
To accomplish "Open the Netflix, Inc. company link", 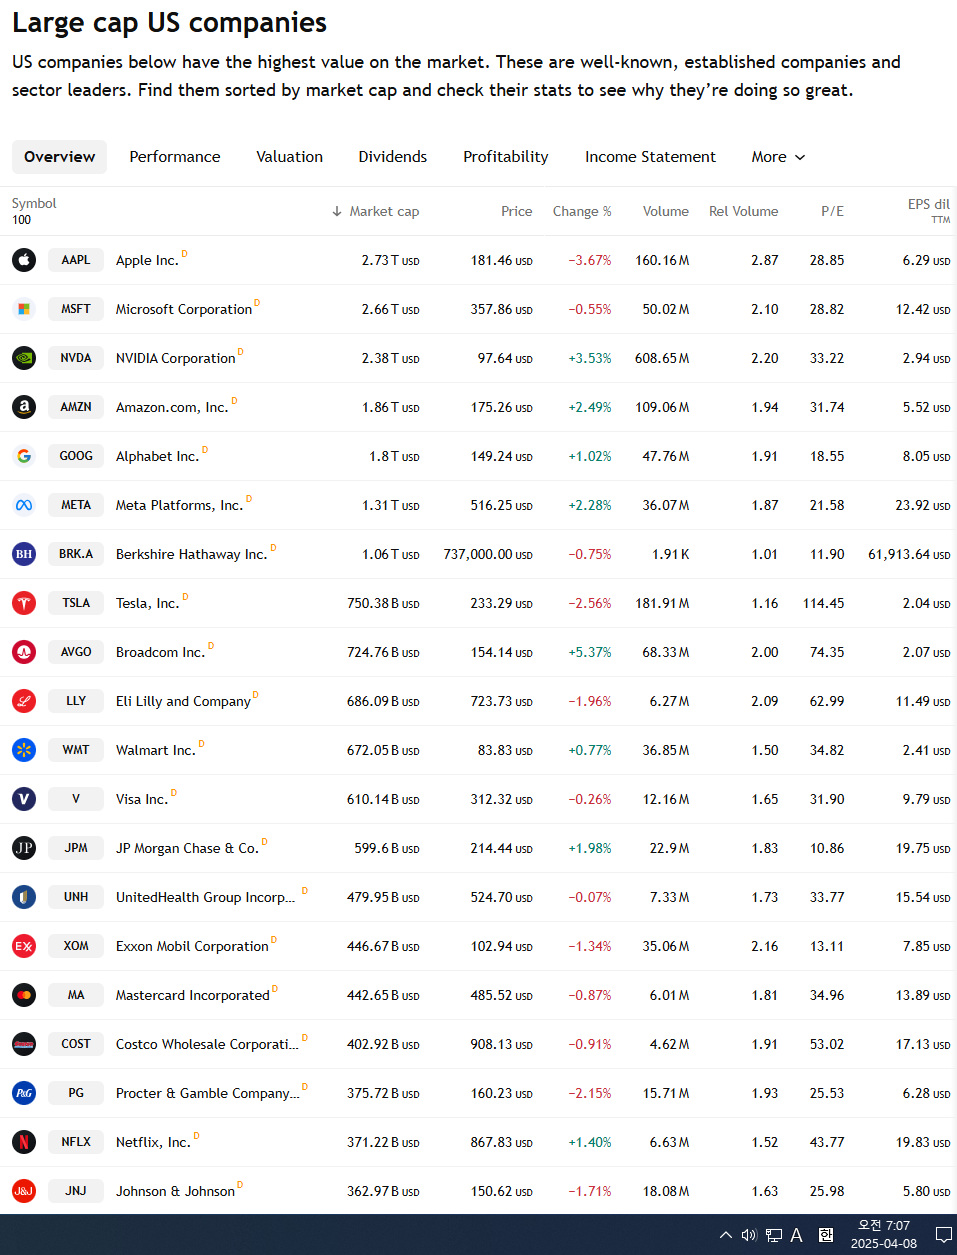I will 153,1143.
